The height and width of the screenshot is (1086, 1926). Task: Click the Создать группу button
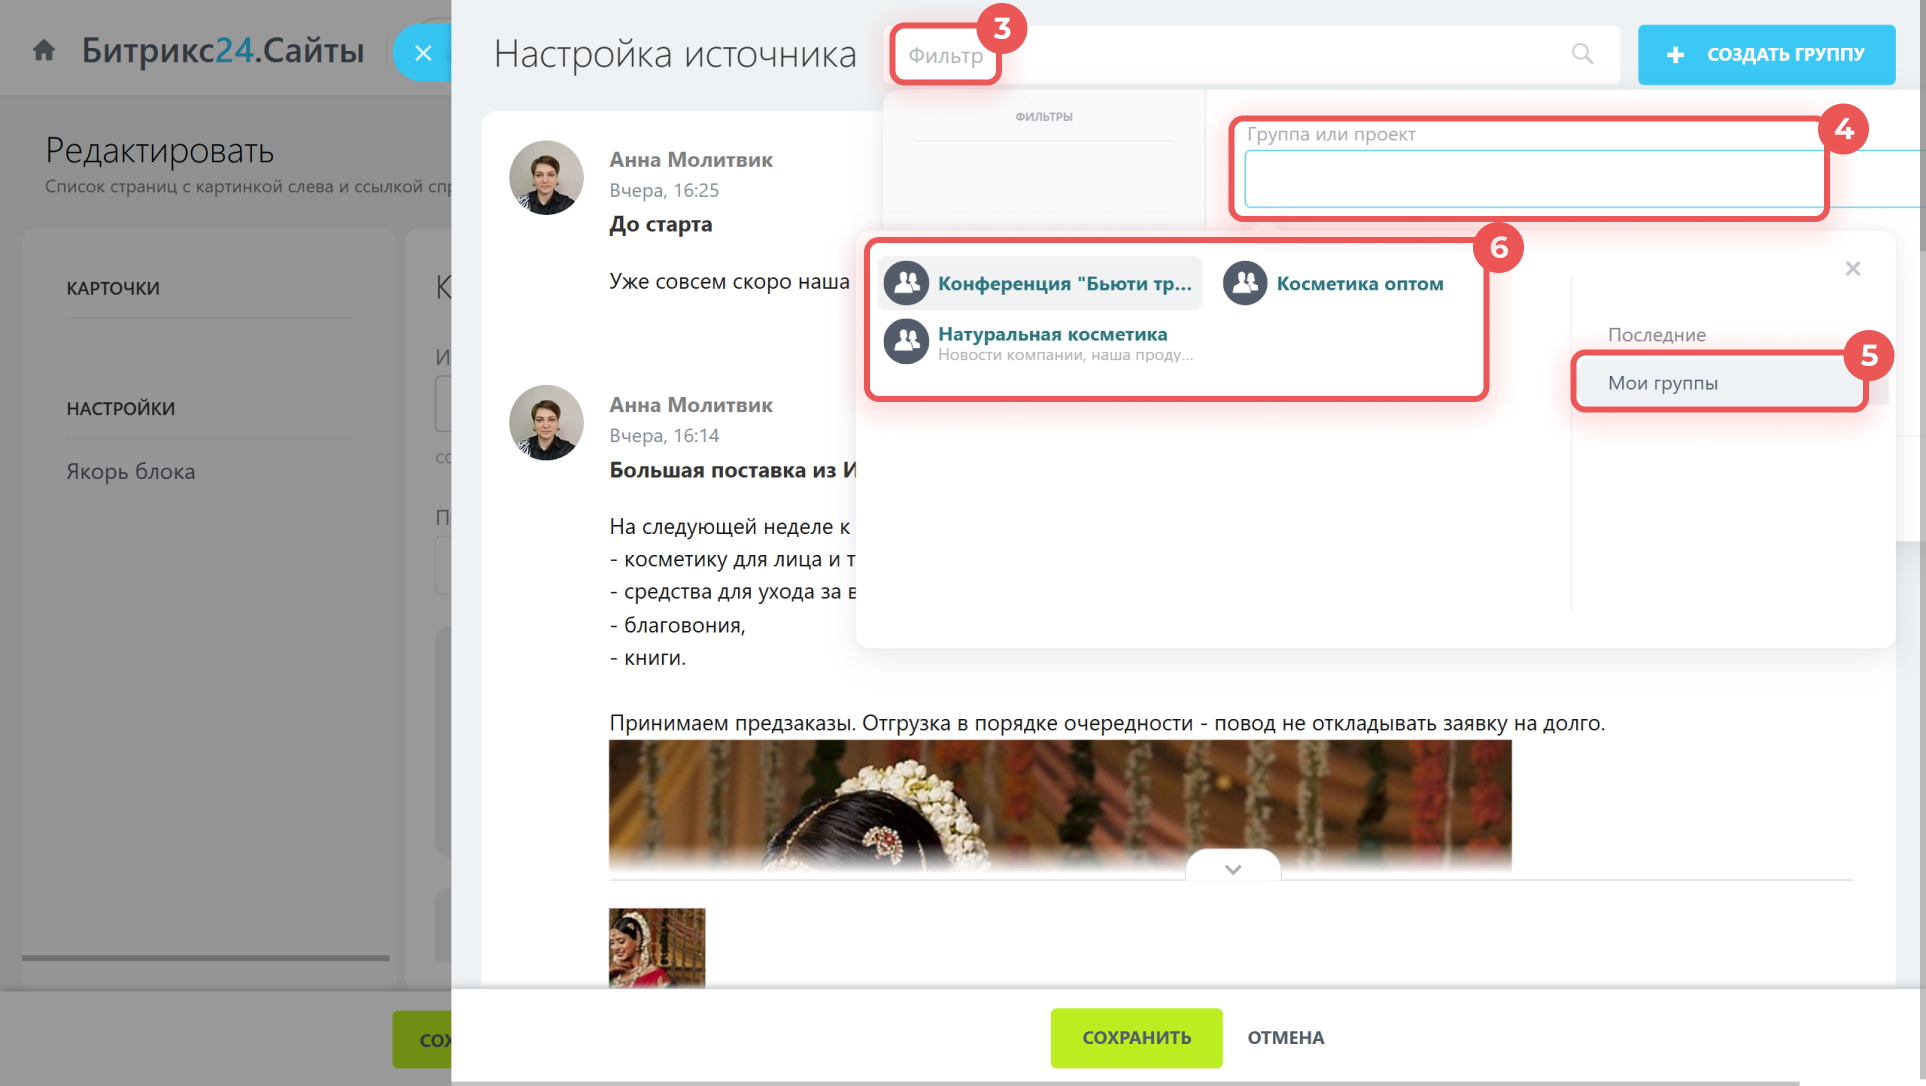point(1766,54)
